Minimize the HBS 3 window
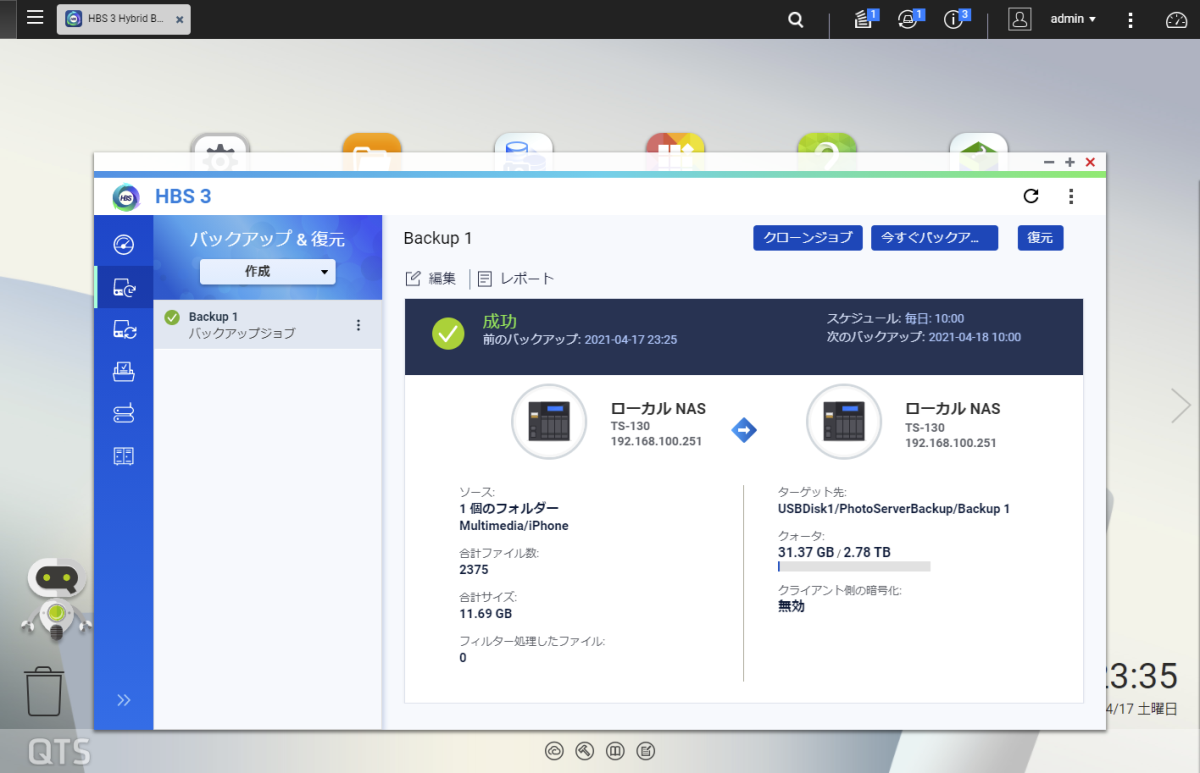This screenshot has width=1200, height=773. click(1049, 162)
